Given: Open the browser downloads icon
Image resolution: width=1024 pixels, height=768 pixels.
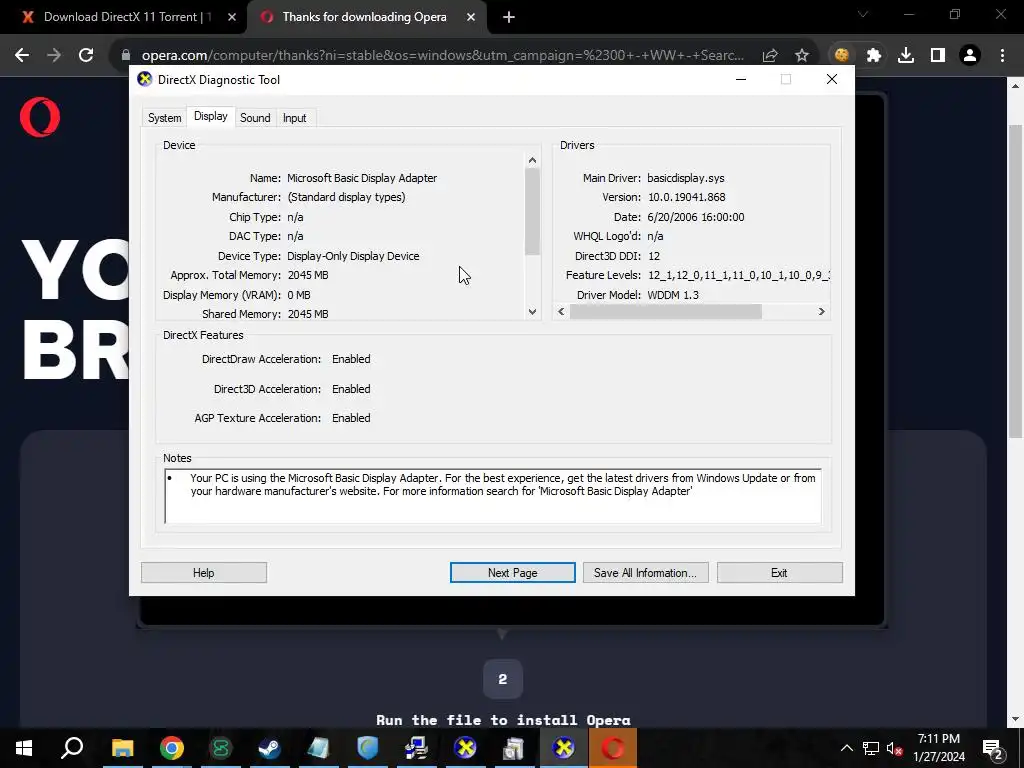Looking at the screenshot, I should [x=906, y=56].
